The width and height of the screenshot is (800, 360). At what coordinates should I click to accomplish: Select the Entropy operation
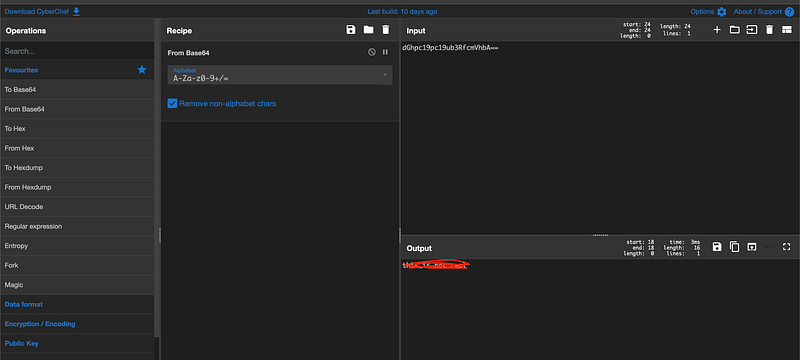tap(77, 246)
